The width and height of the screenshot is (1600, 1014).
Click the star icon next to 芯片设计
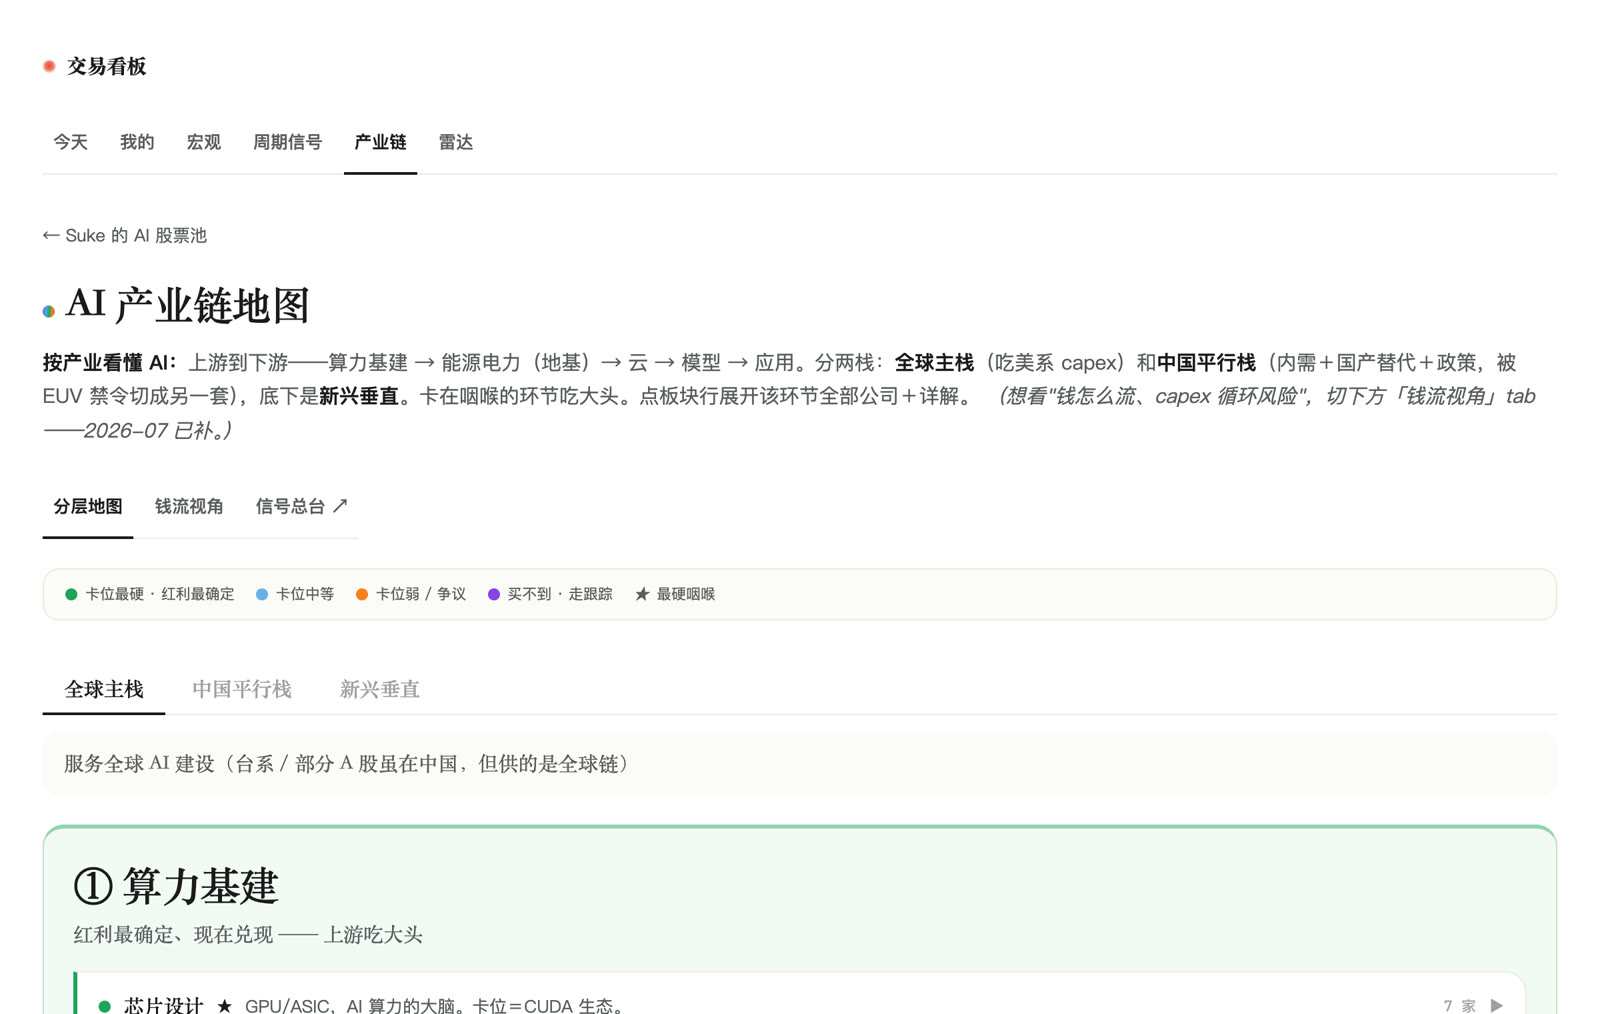click(x=225, y=1006)
